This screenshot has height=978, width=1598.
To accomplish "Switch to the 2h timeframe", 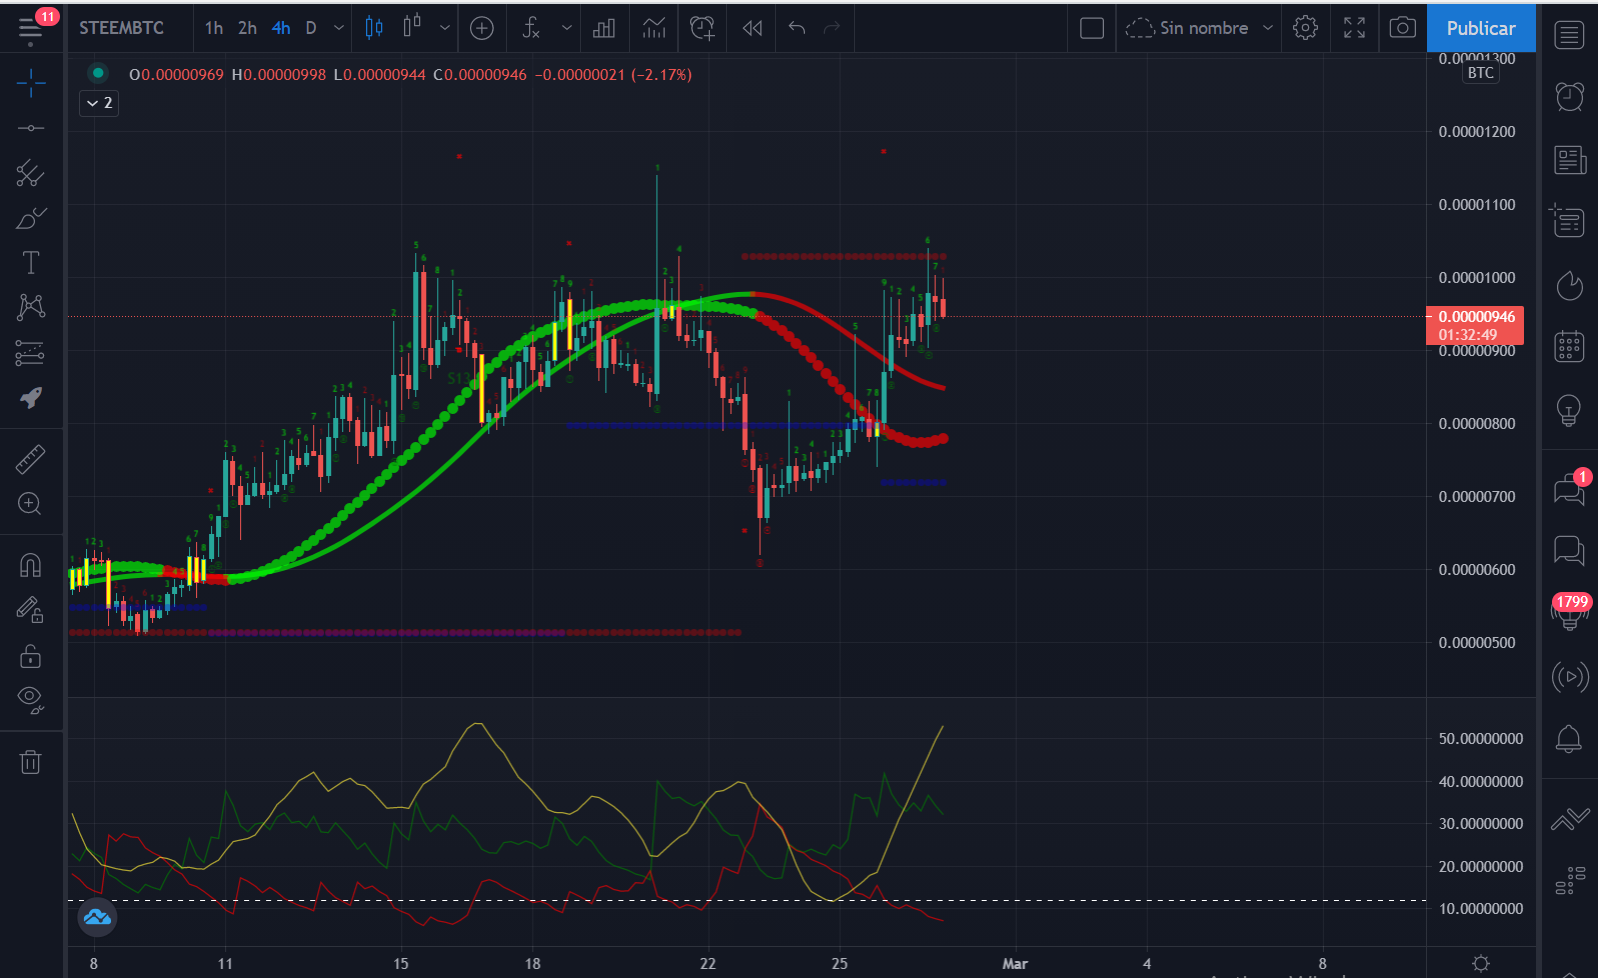I will pos(247,28).
